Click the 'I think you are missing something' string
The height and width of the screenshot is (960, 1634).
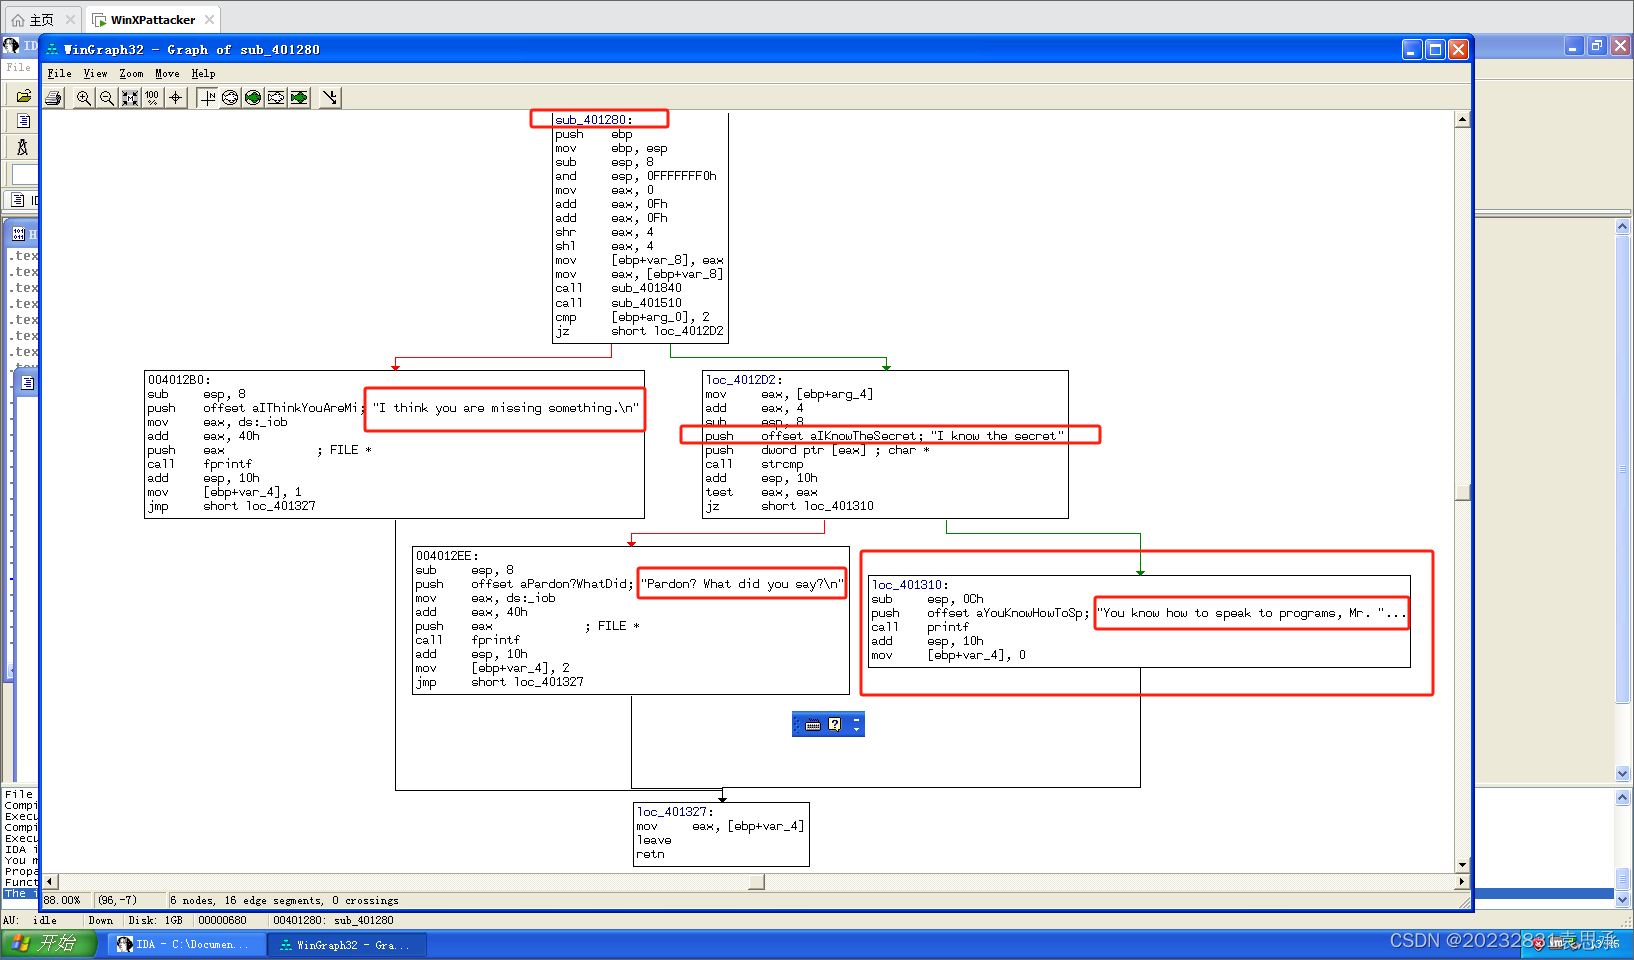click(506, 408)
